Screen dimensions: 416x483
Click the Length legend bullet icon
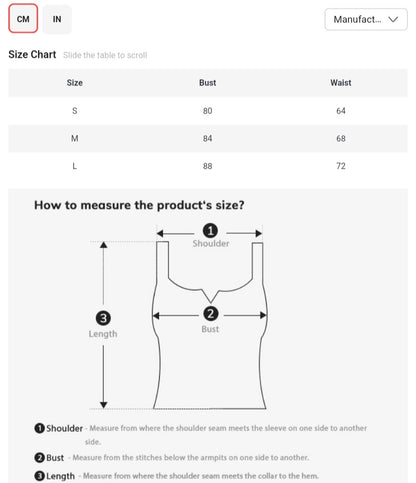[39, 476]
